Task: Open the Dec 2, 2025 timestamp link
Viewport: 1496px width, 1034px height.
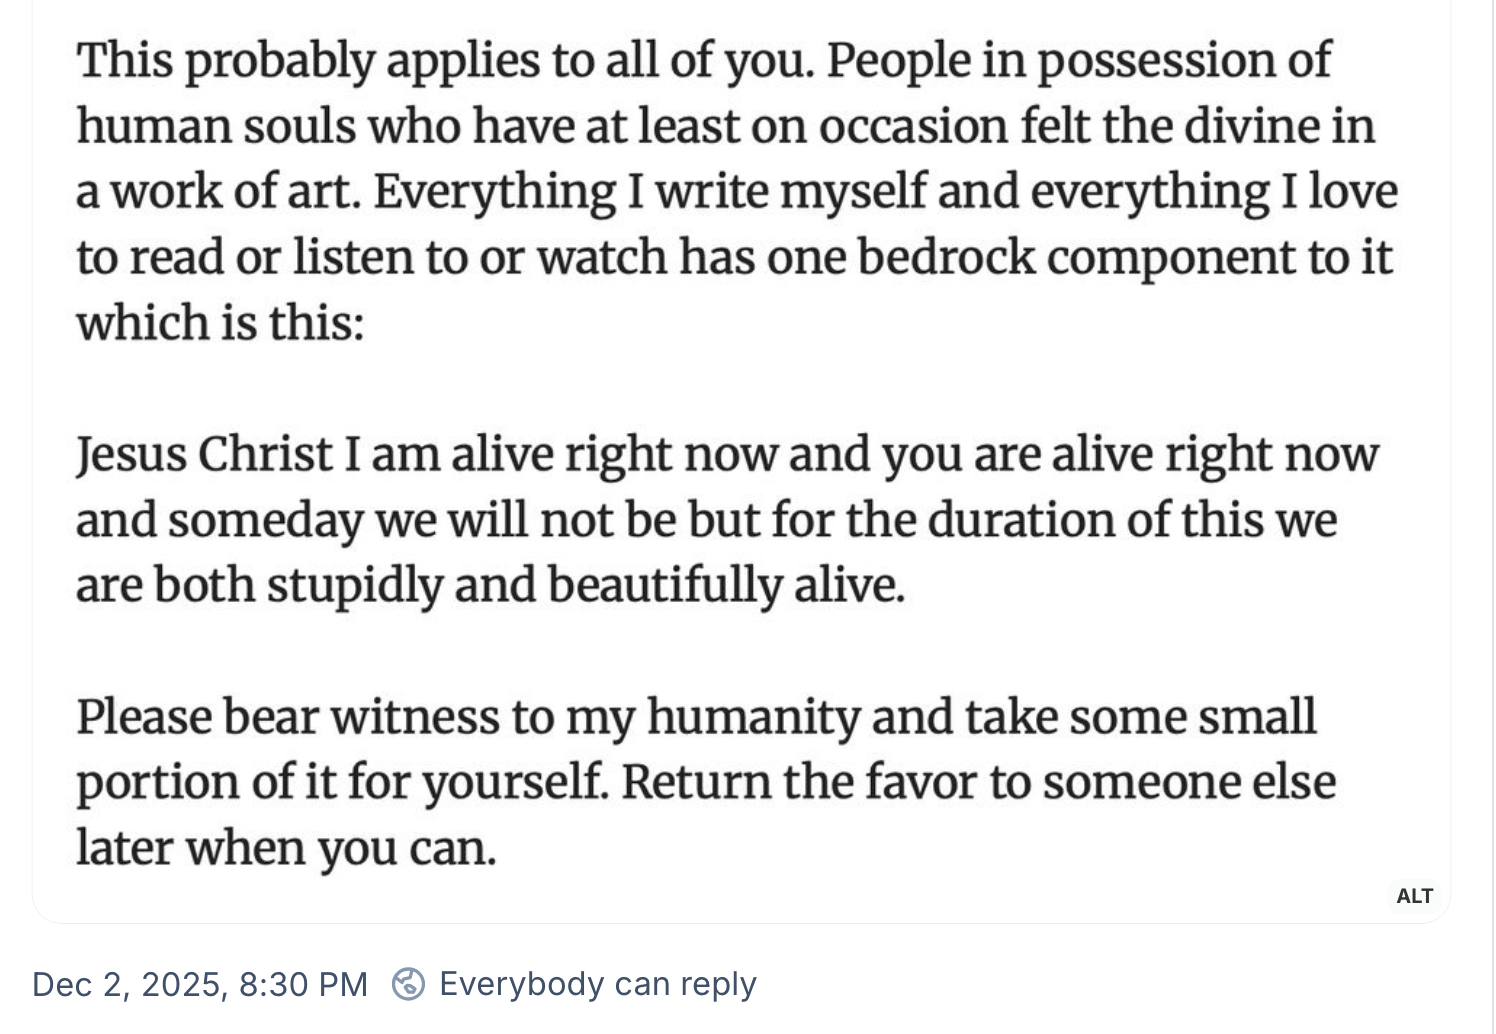Action: pos(199,985)
